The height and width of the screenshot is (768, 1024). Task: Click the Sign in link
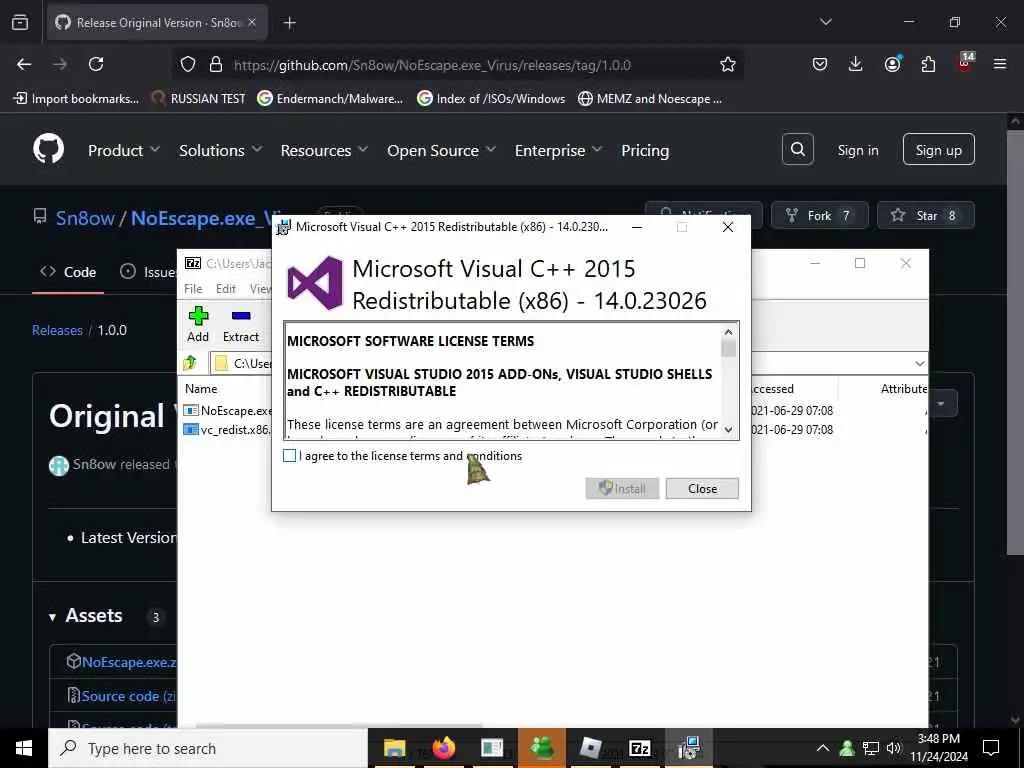(x=857, y=150)
